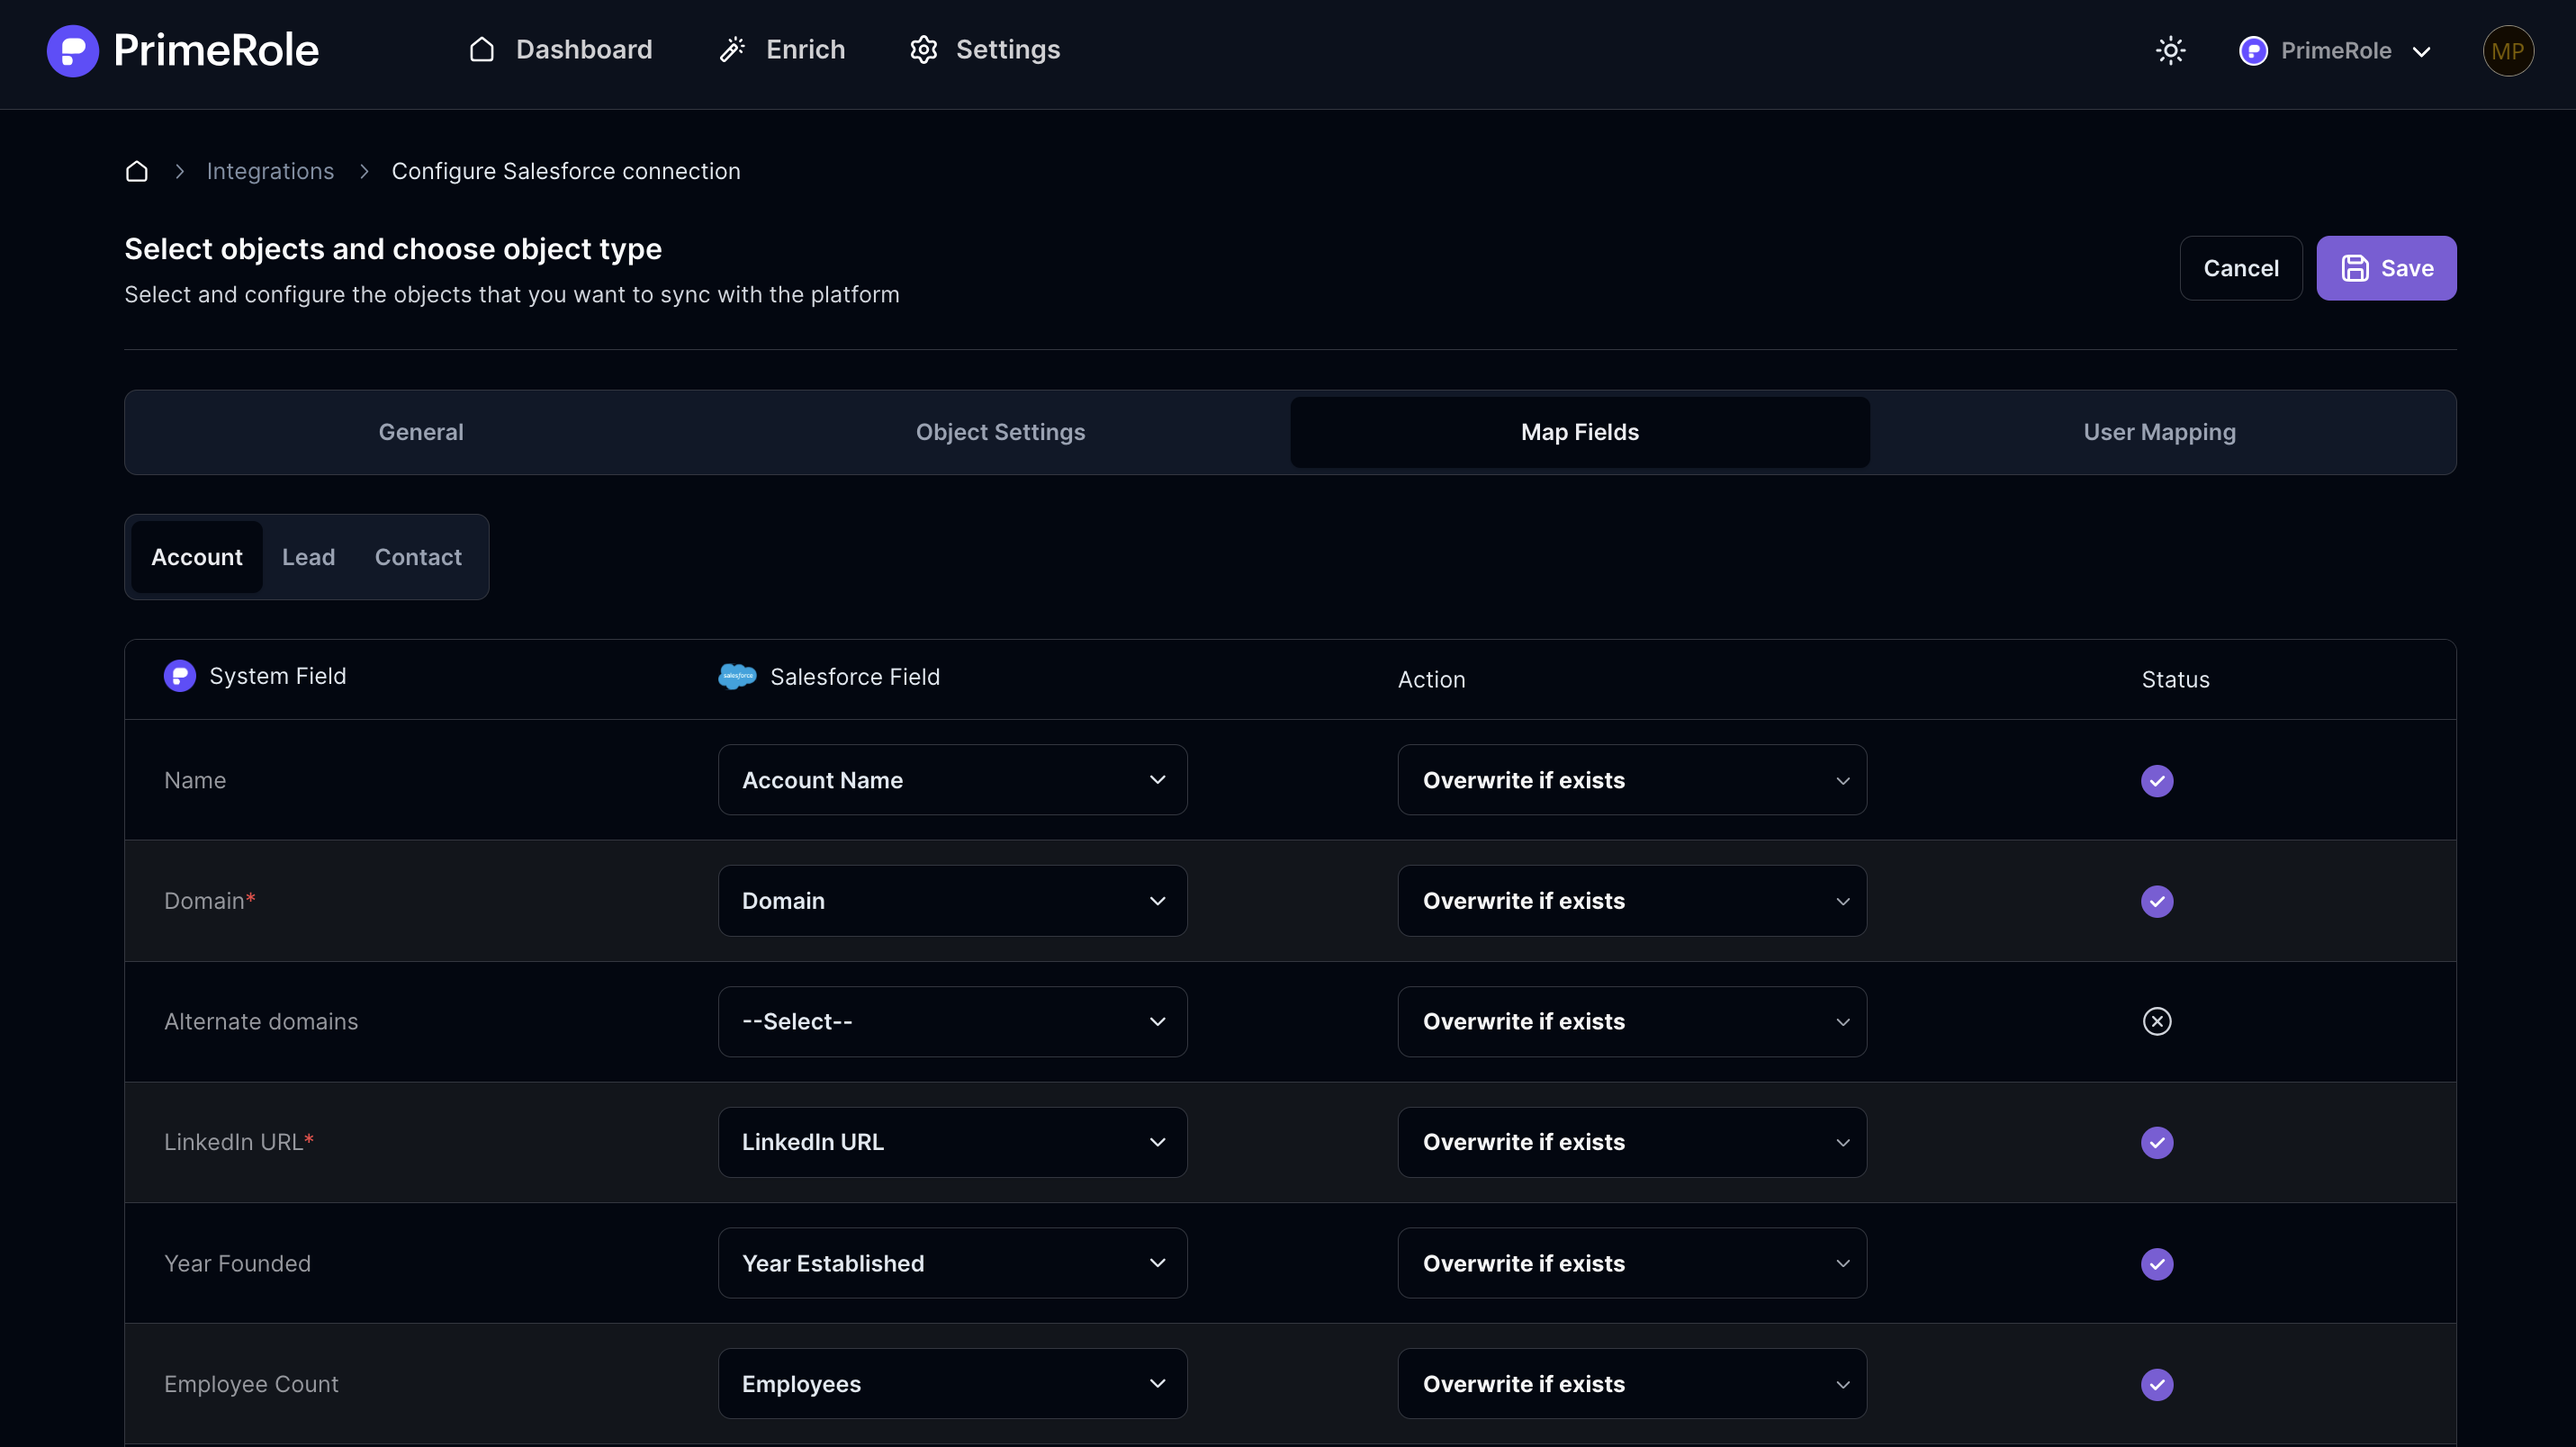
Task: Click the Salesforce Field column header
Action: click(x=854, y=677)
